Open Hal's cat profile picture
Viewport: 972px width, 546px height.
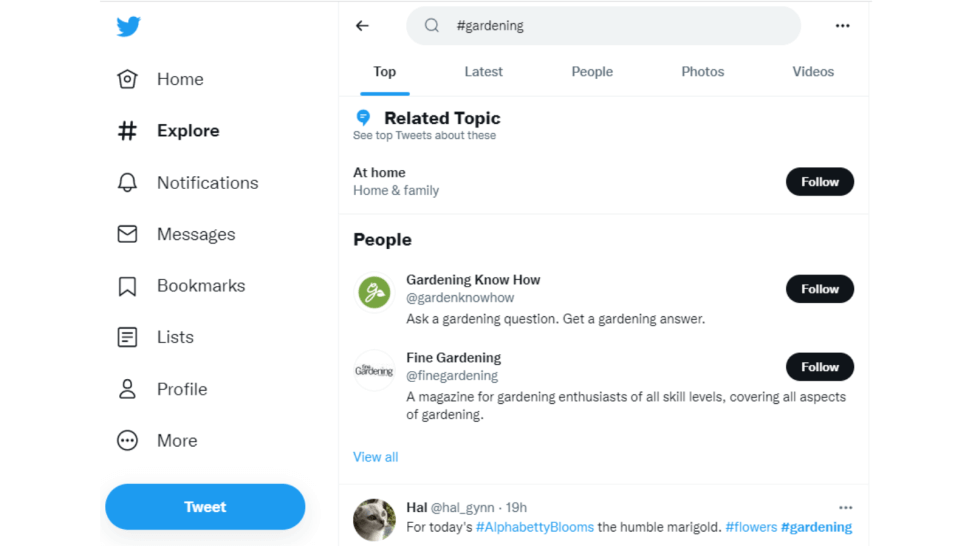click(x=374, y=519)
